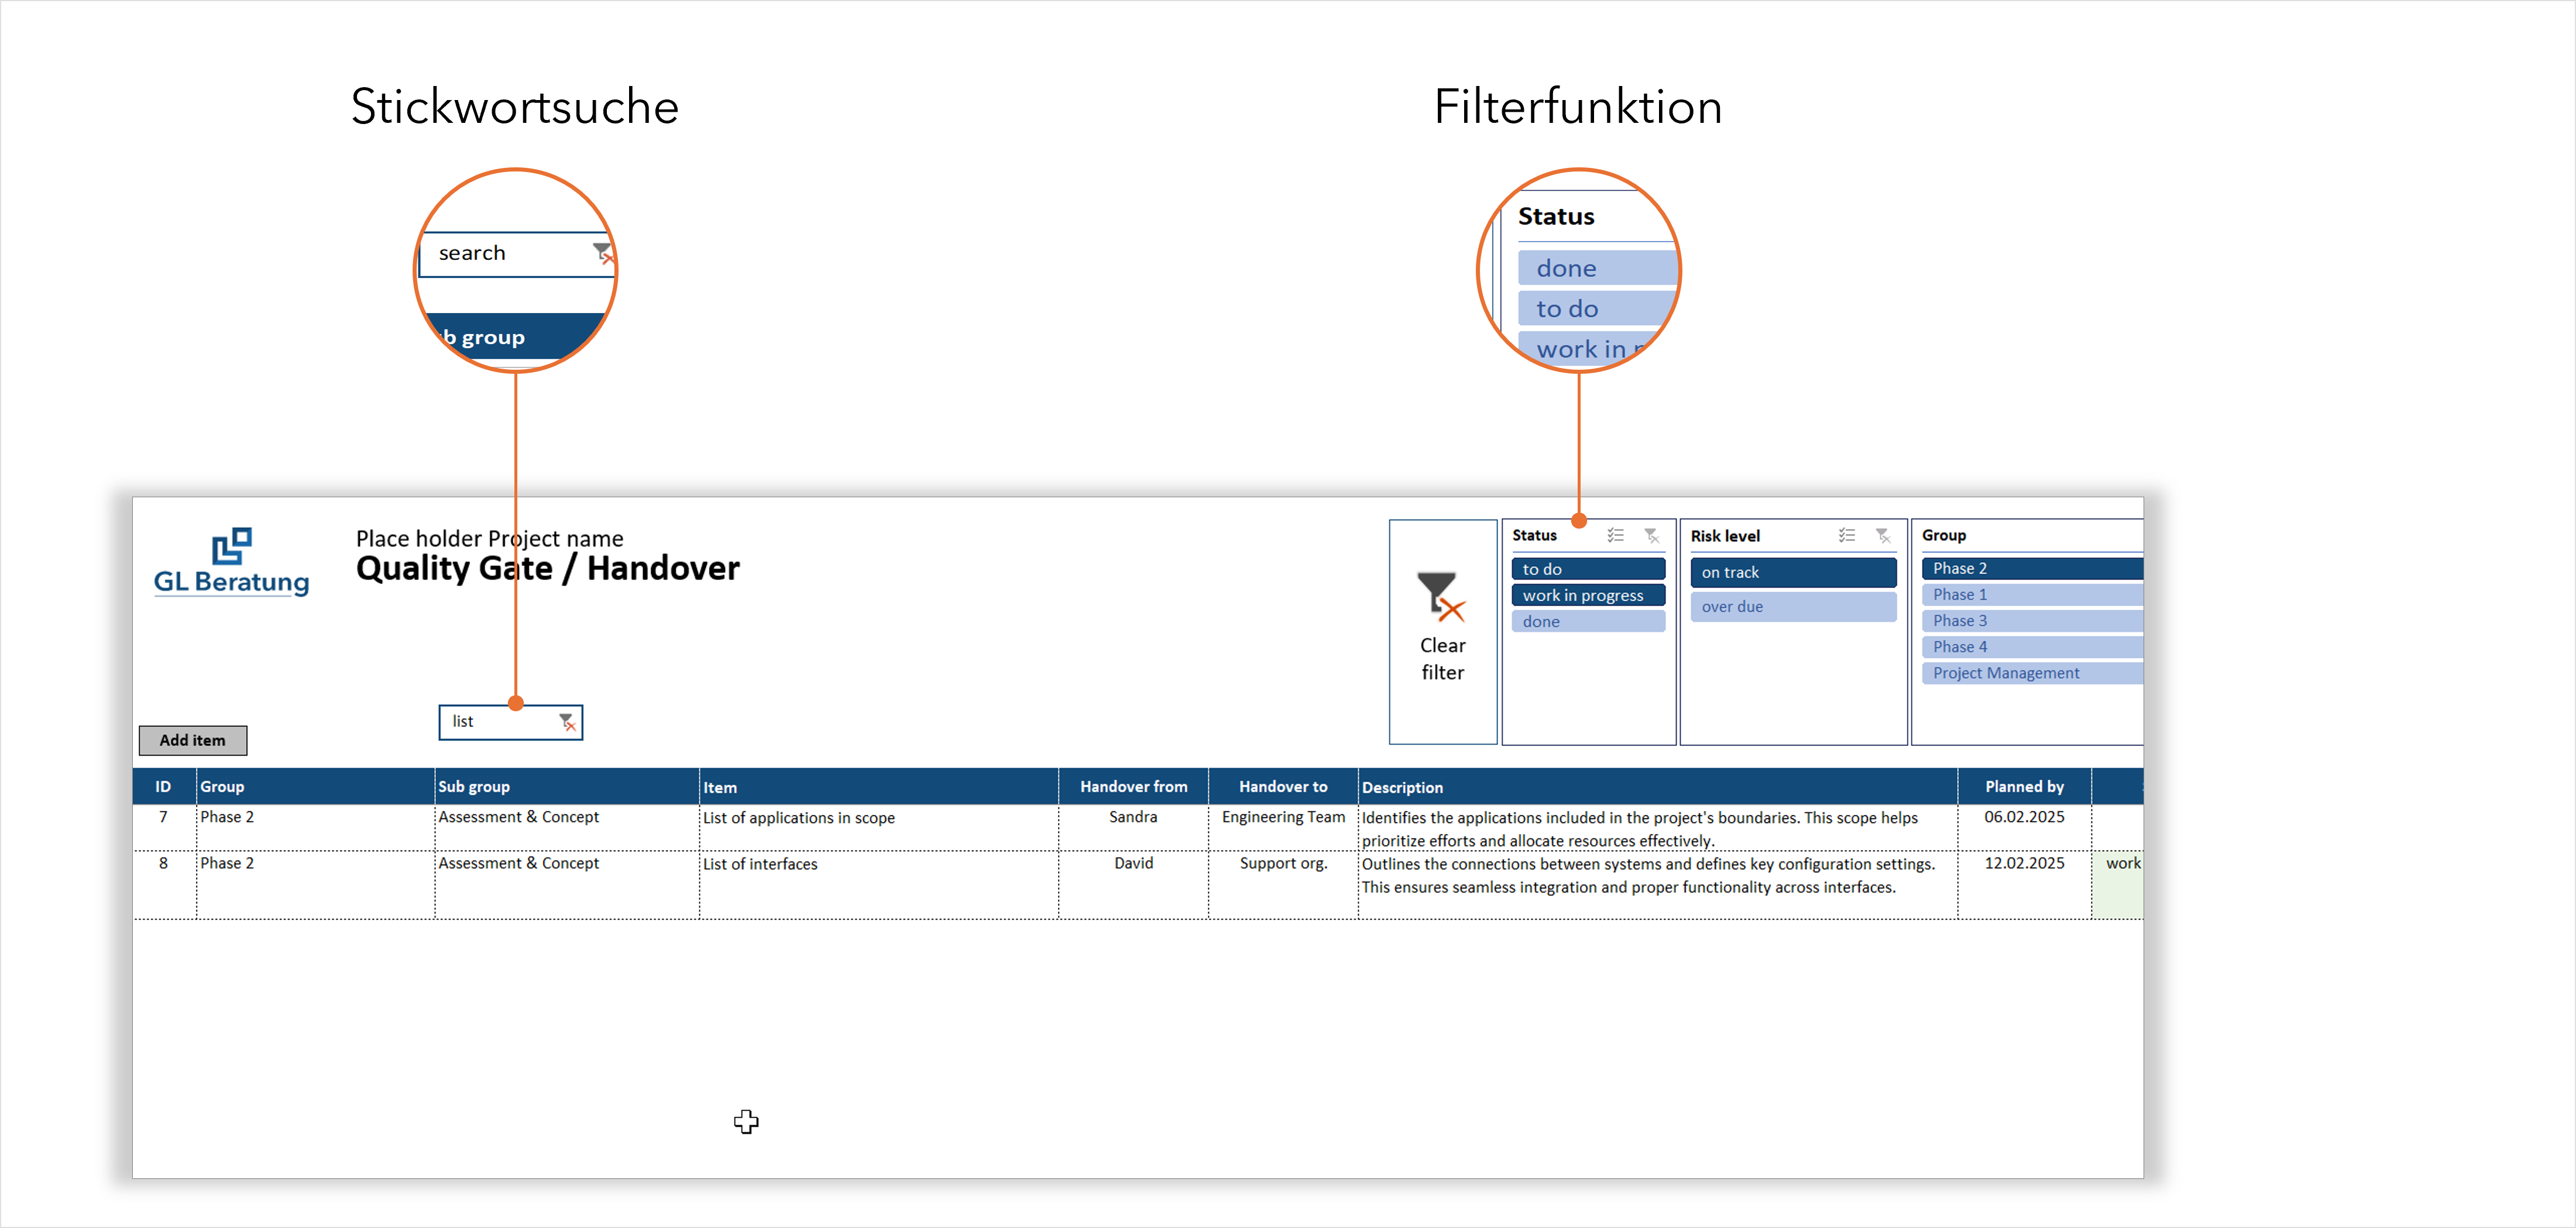Select the ID cell with value 8
Screen dimensions: 2576x1228
(x=164, y=884)
